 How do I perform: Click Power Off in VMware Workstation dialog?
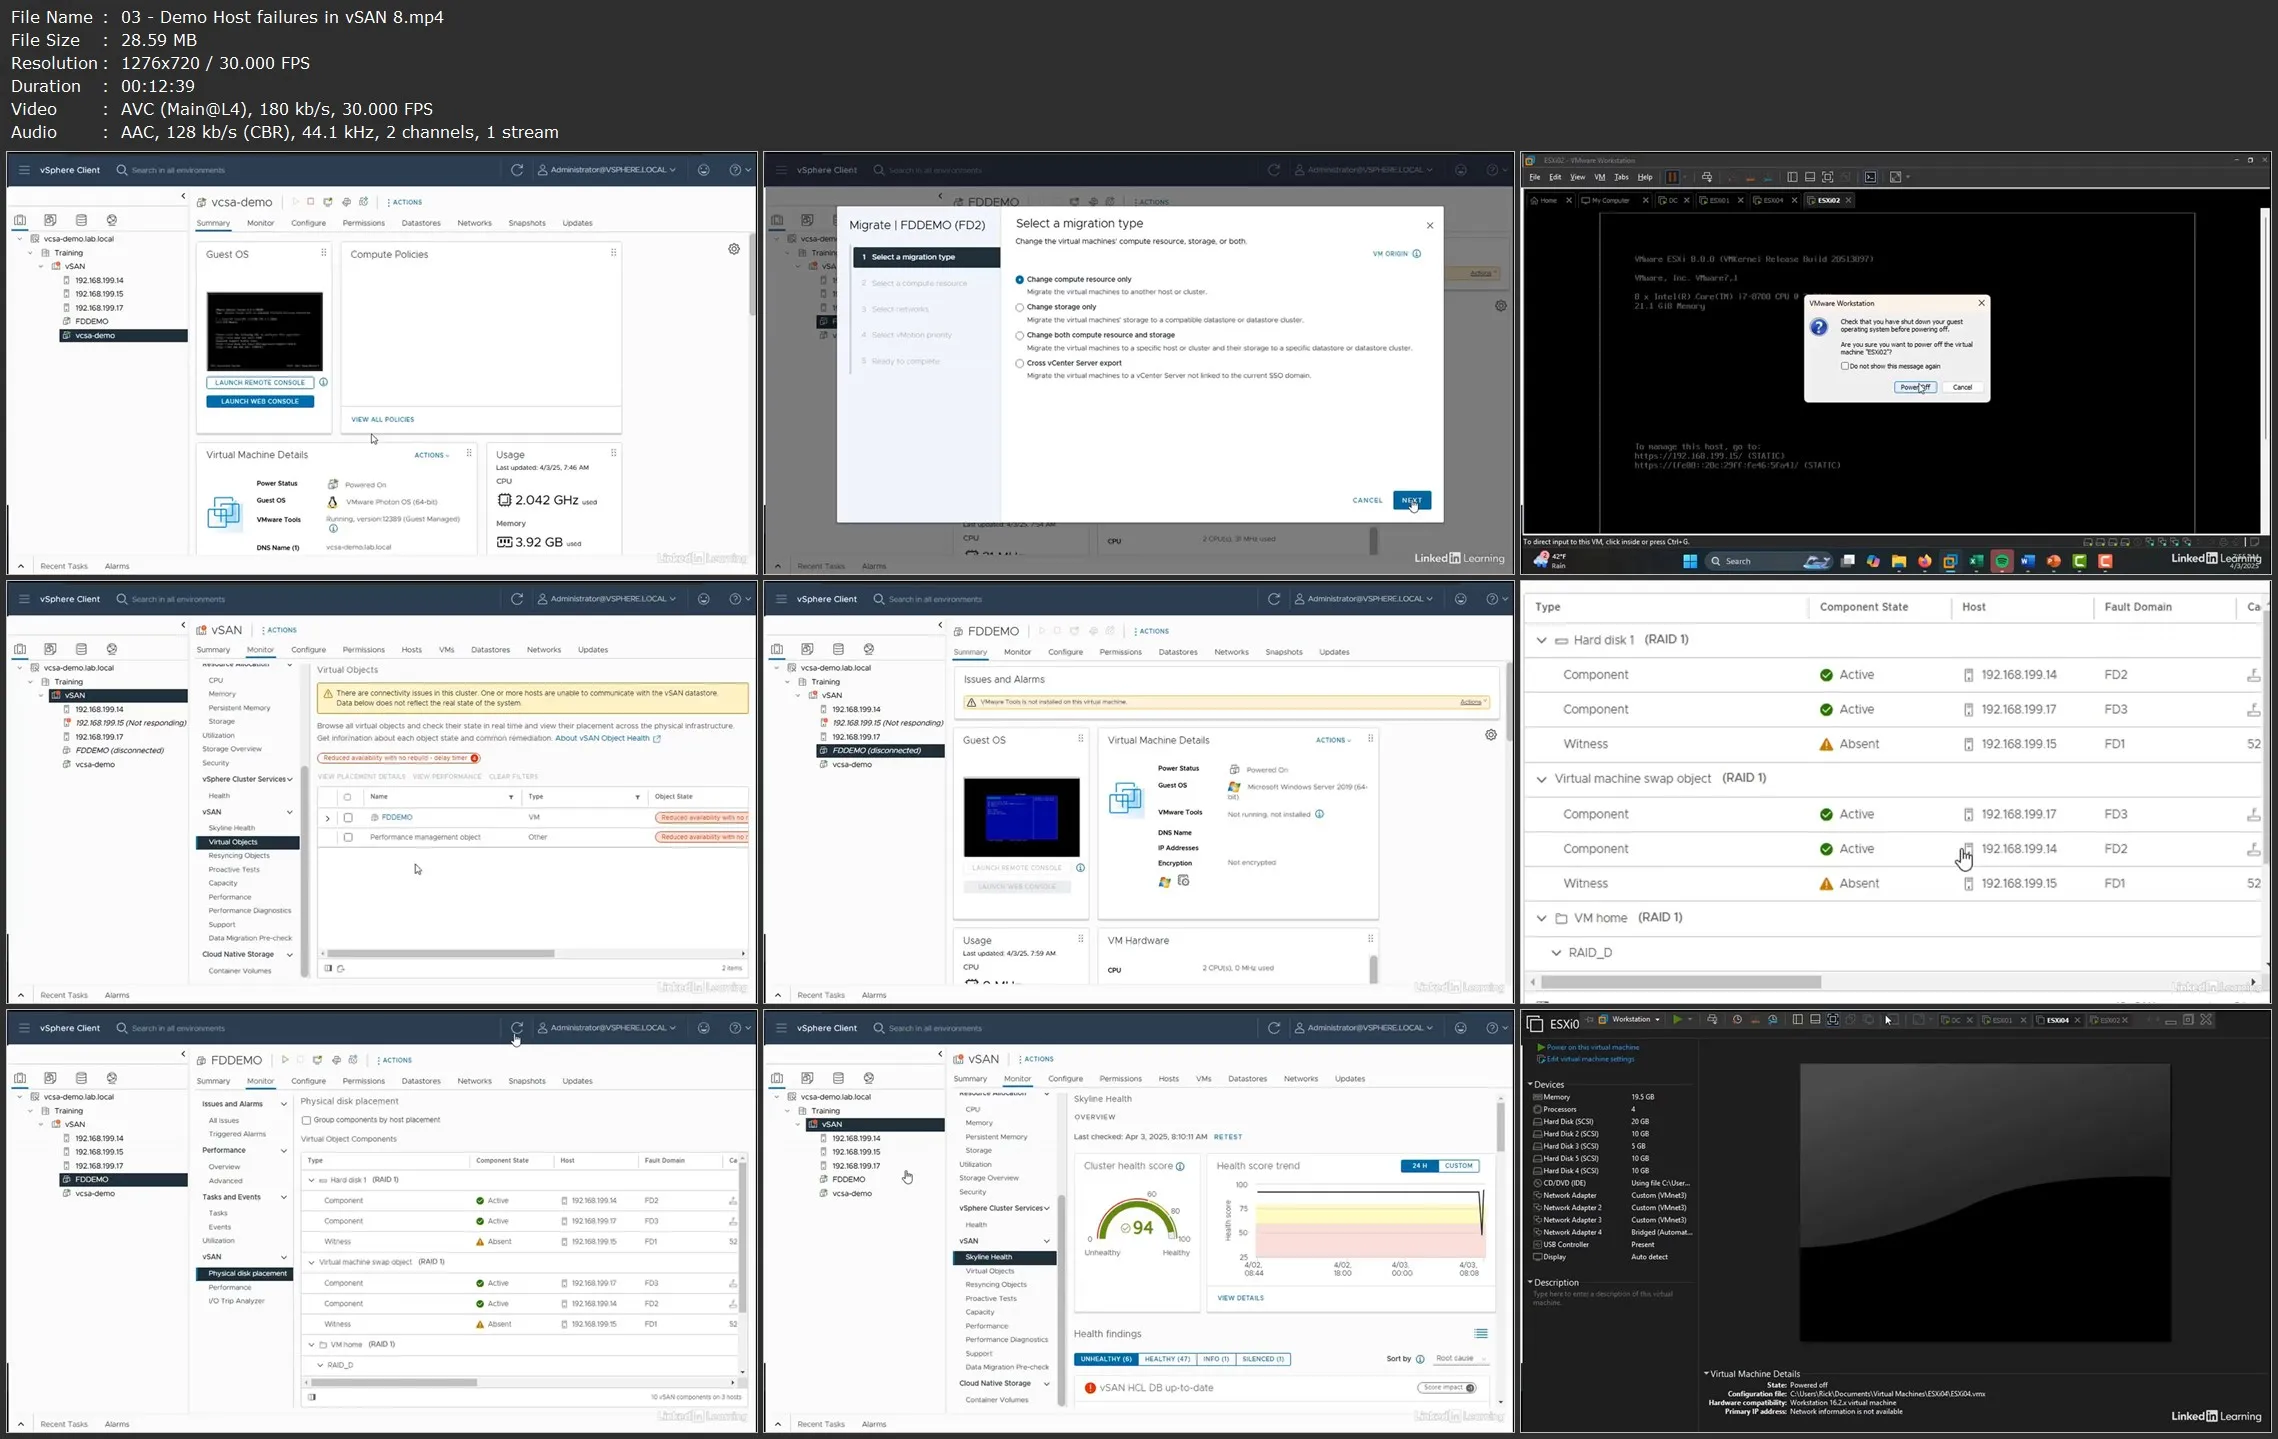1915,387
